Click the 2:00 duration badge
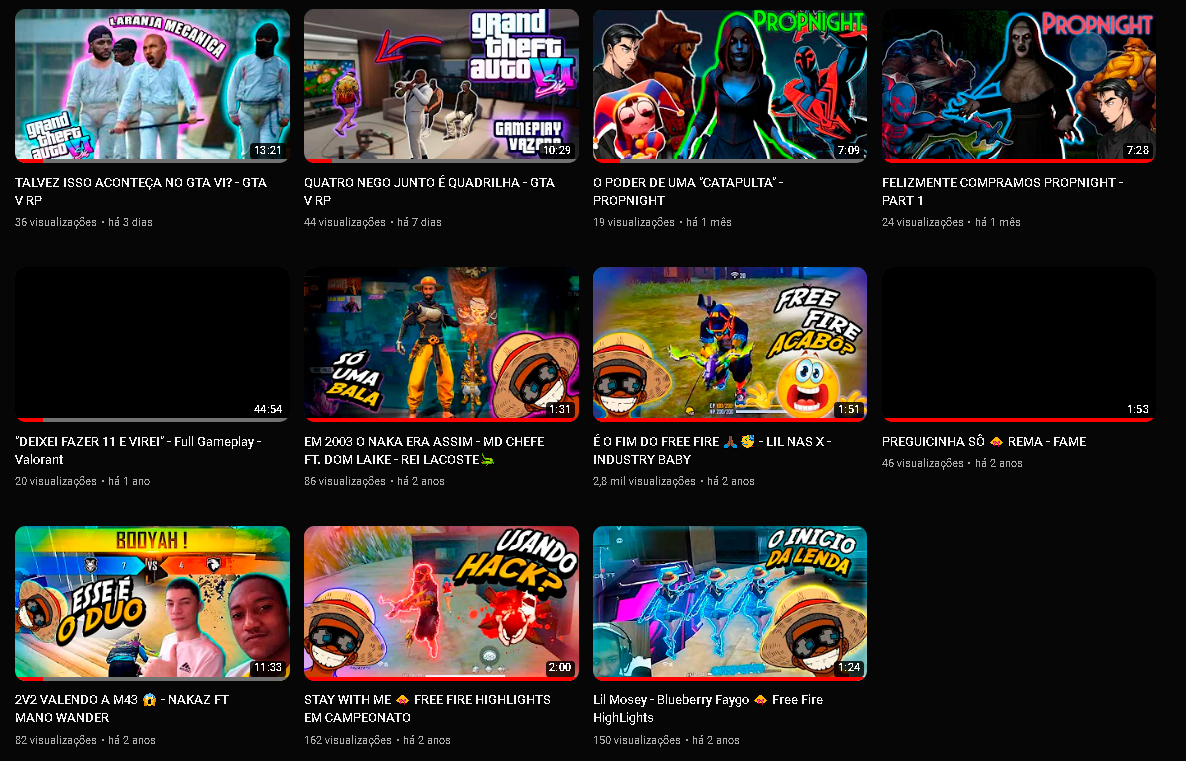This screenshot has width=1186, height=761. click(x=560, y=667)
